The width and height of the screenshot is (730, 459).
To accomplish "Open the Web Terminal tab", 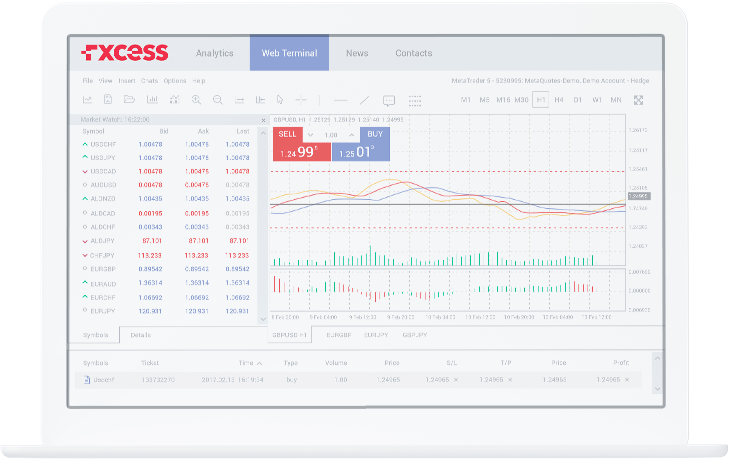I will 289,53.
